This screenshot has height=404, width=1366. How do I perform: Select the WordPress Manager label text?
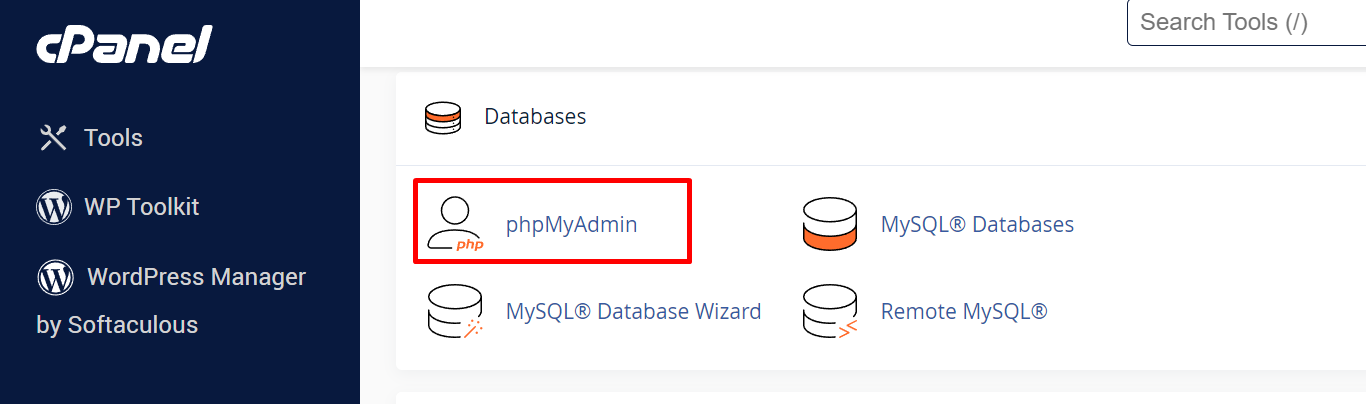pos(196,276)
